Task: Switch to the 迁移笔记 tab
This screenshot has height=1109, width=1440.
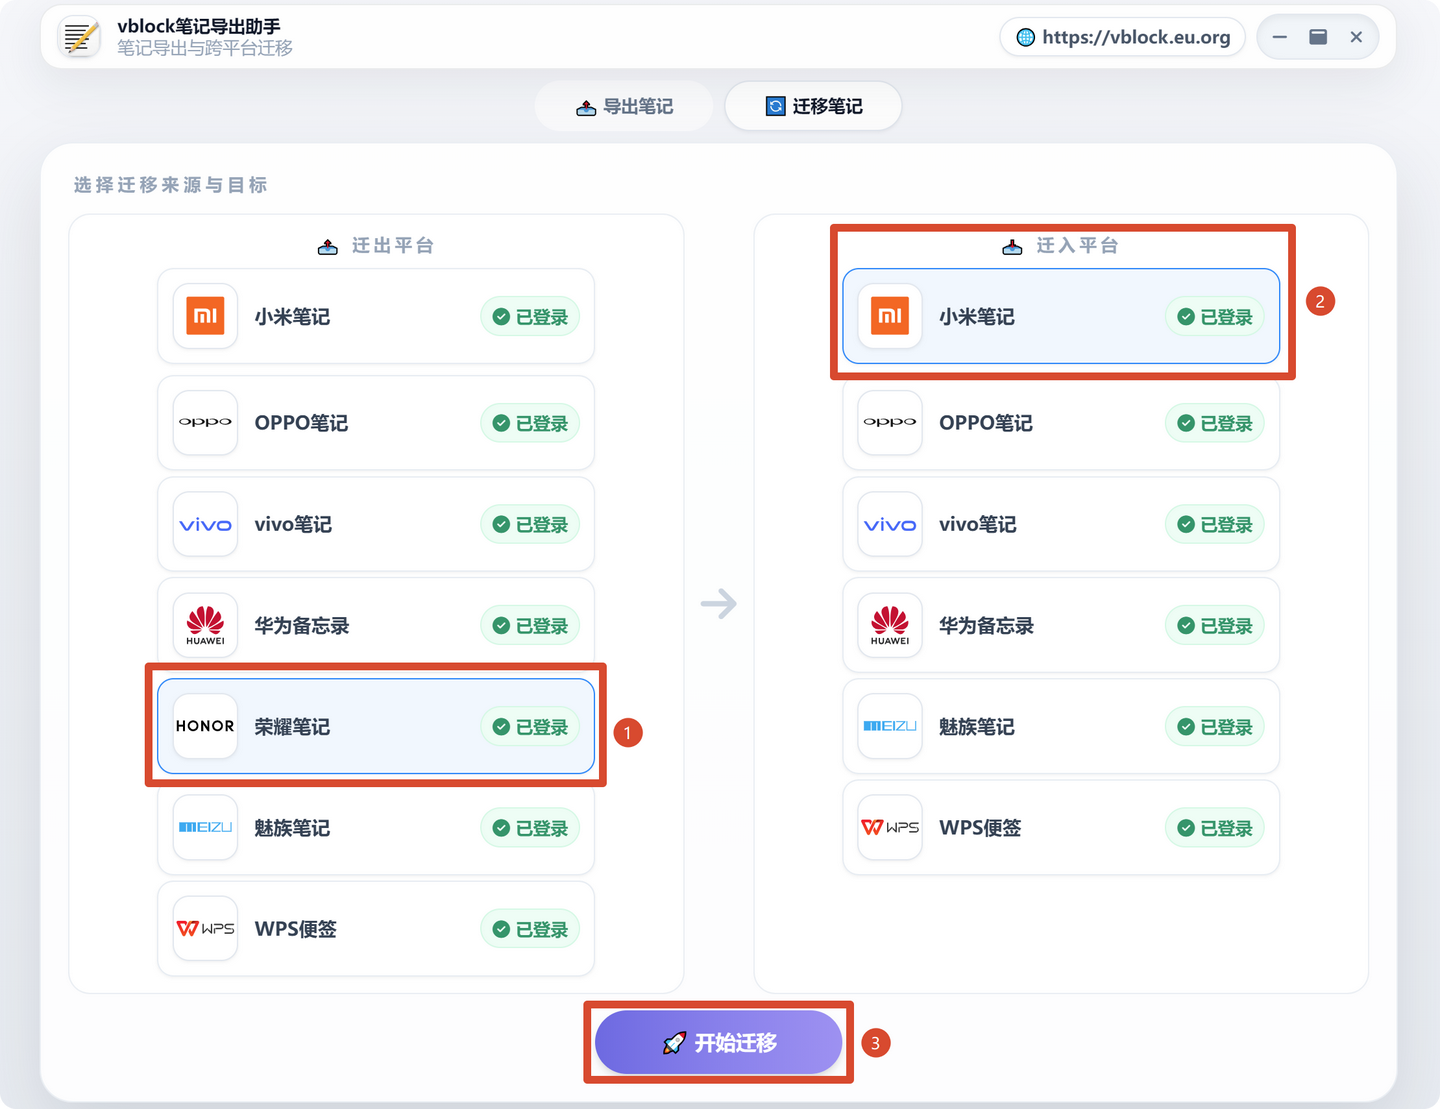Action: (813, 106)
